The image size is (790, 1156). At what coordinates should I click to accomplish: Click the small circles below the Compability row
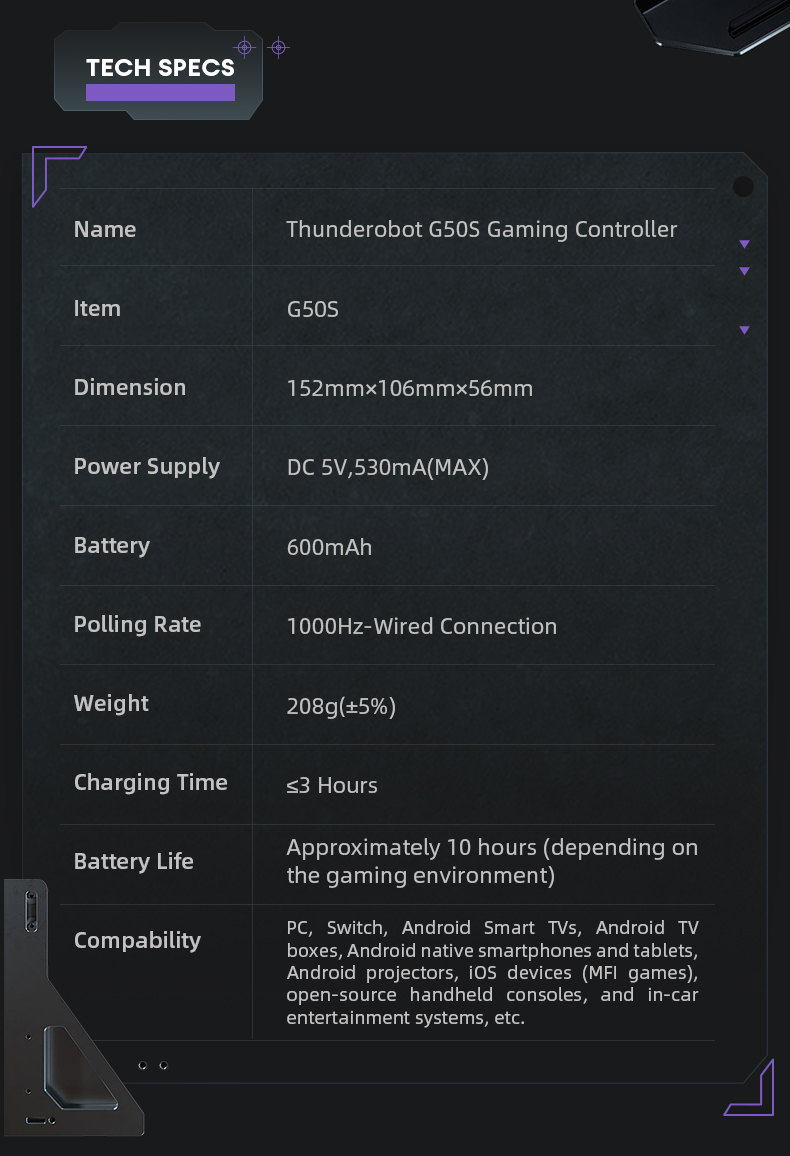153,1066
